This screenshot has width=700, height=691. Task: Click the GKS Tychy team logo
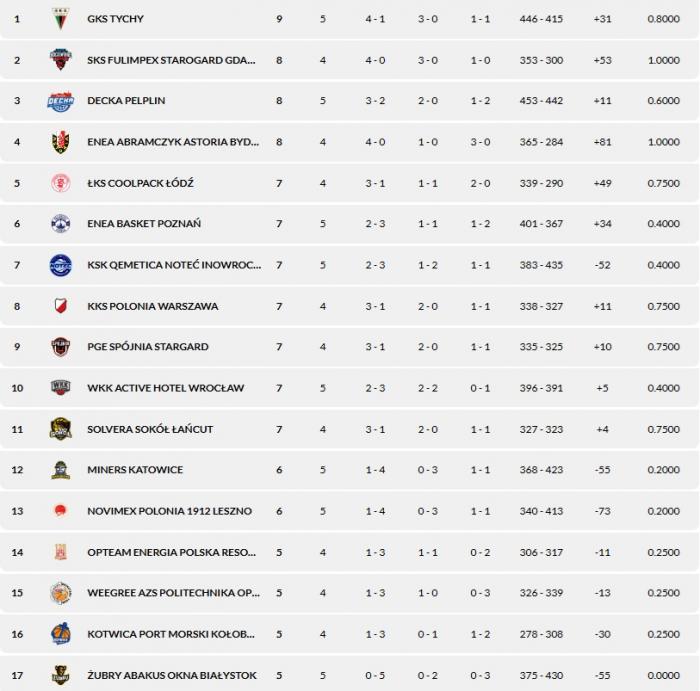click(x=61, y=19)
